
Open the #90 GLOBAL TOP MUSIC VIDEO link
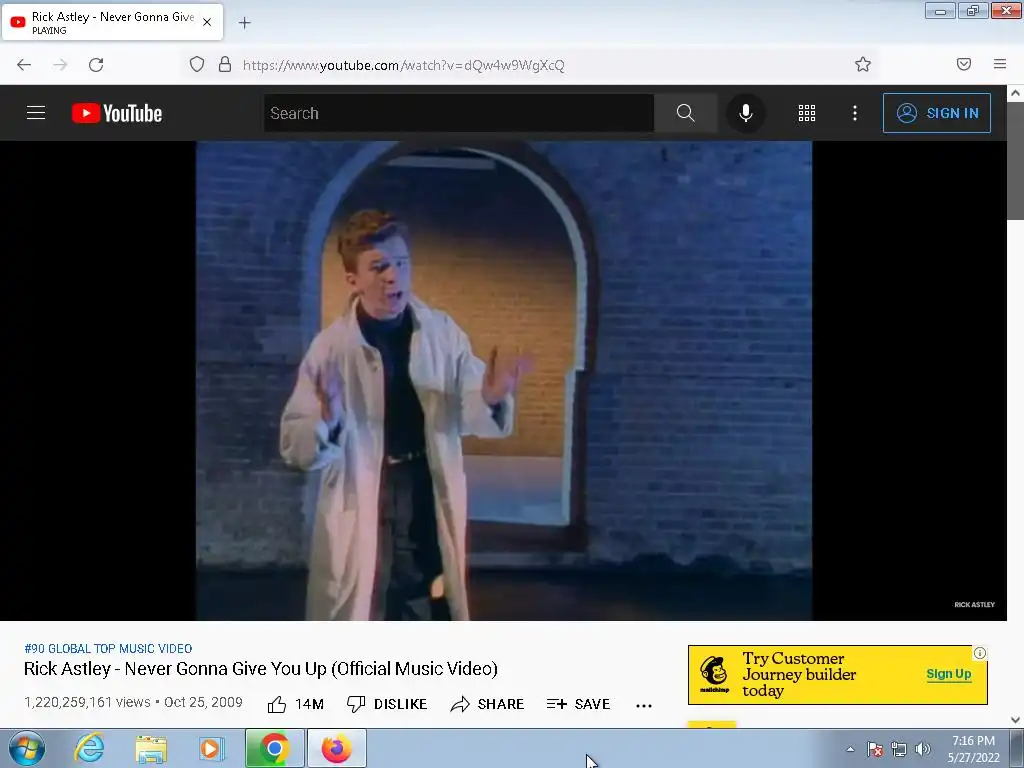[x=108, y=648]
